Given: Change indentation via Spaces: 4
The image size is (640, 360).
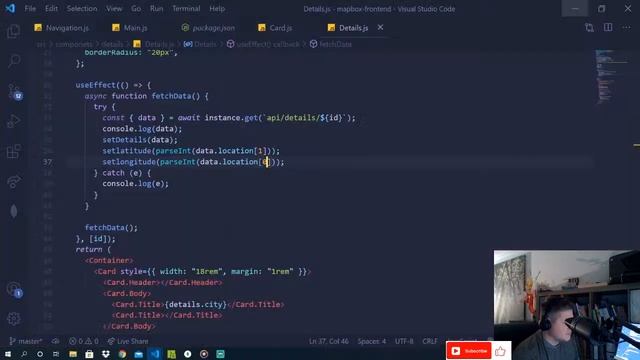Looking at the screenshot, I should (371, 341).
